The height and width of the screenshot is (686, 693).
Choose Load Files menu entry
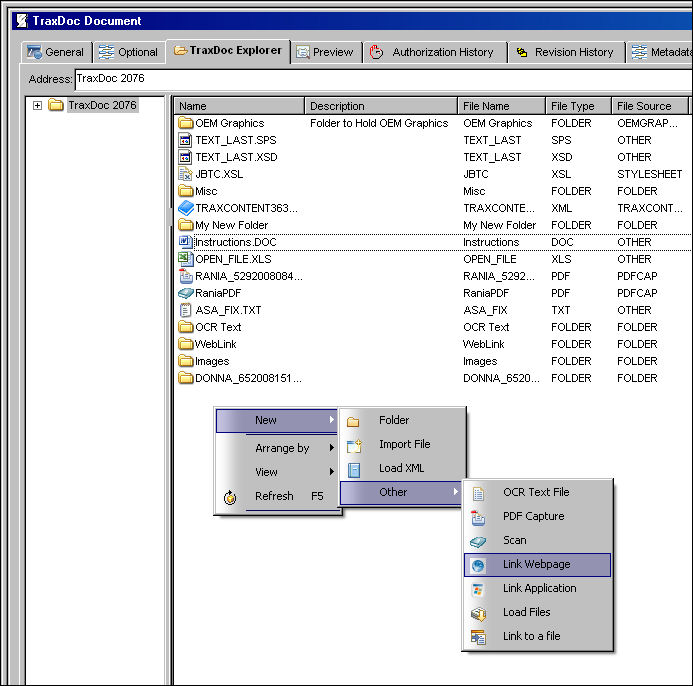coord(537,612)
